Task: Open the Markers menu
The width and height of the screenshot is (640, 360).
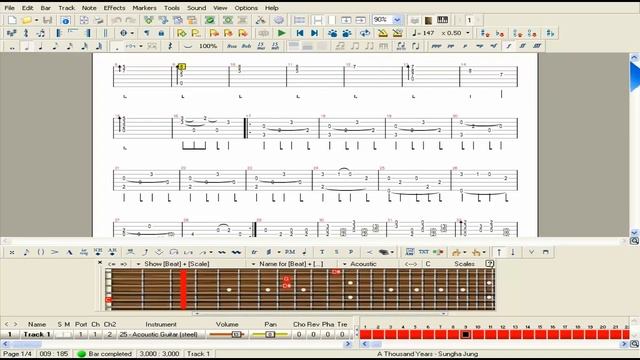Action: coord(144,8)
